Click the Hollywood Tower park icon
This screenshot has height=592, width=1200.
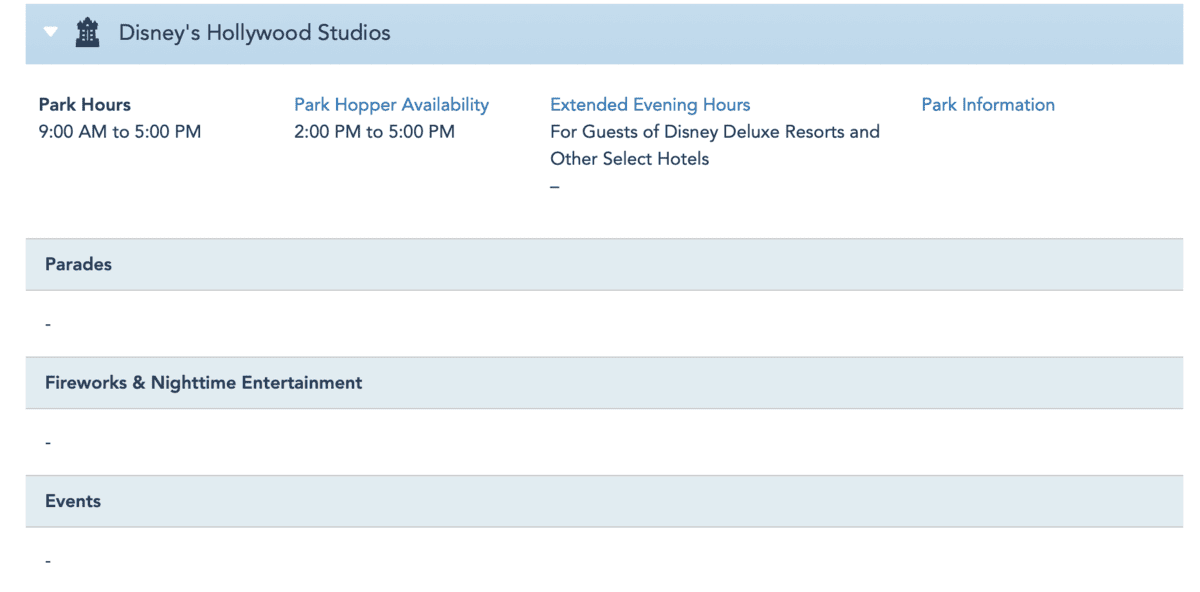(88, 33)
